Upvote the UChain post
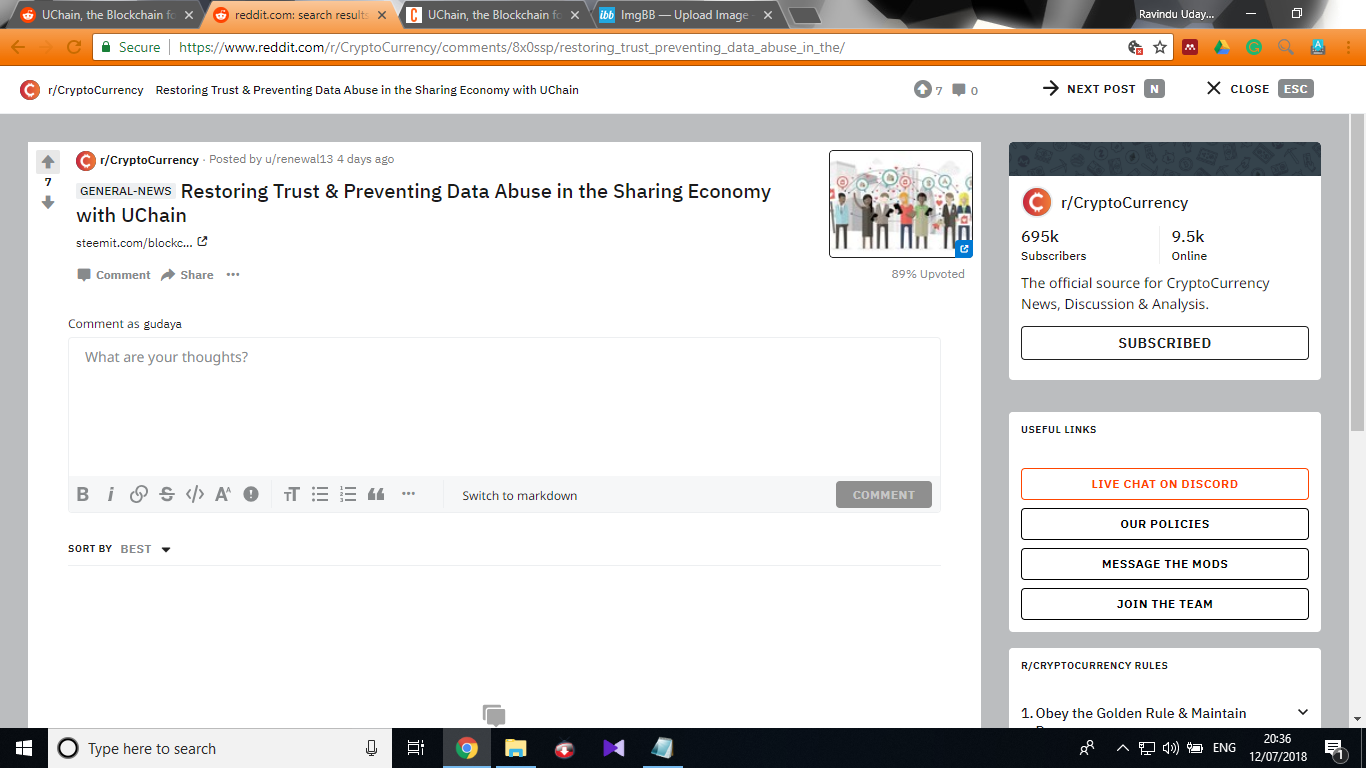 coord(48,162)
